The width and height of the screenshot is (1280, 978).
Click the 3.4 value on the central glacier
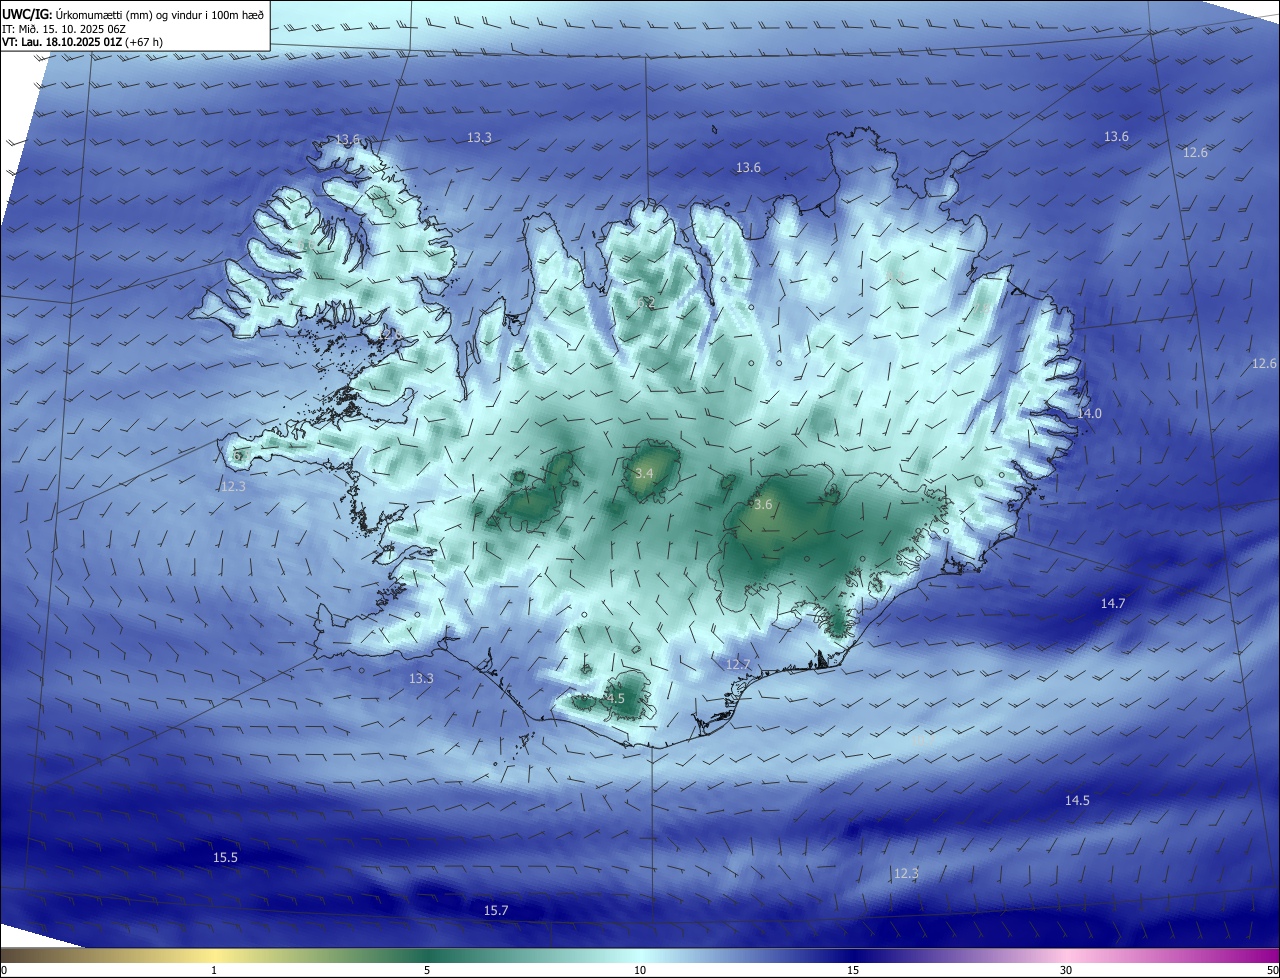coord(644,473)
